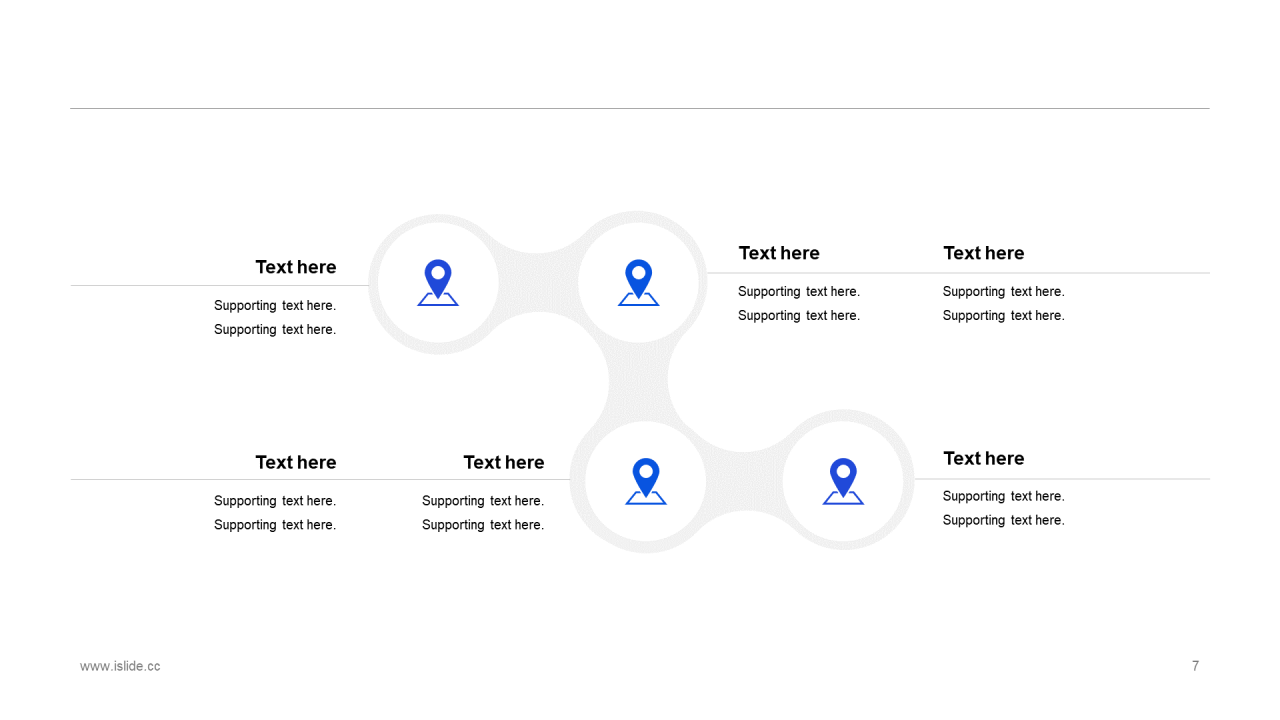Click the second supporting text line under the far upper-right heading
The width and height of the screenshot is (1280, 720).
pos(1003,316)
